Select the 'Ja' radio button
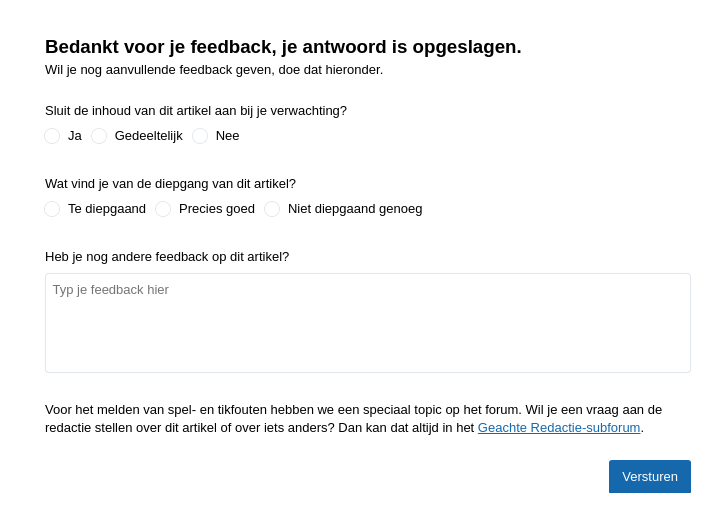 tap(52, 136)
